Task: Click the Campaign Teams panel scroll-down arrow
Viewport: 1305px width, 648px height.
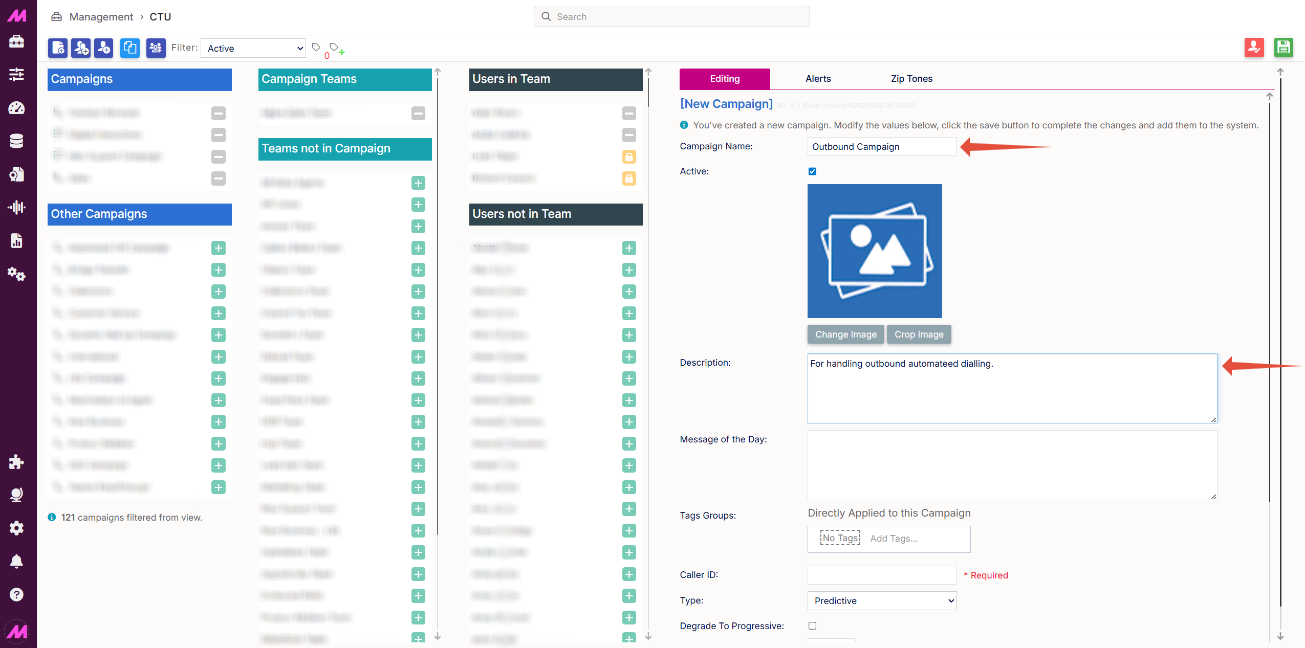Action: pyautogui.click(x=437, y=636)
